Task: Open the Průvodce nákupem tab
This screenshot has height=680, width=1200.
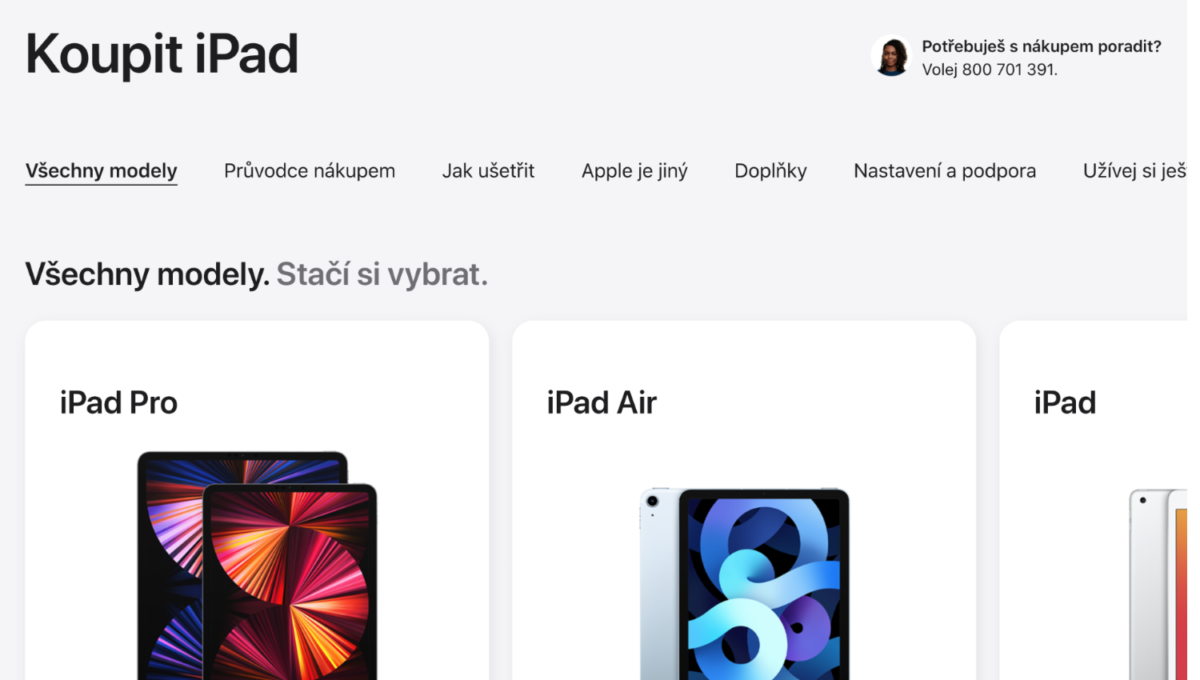Action: pos(310,171)
